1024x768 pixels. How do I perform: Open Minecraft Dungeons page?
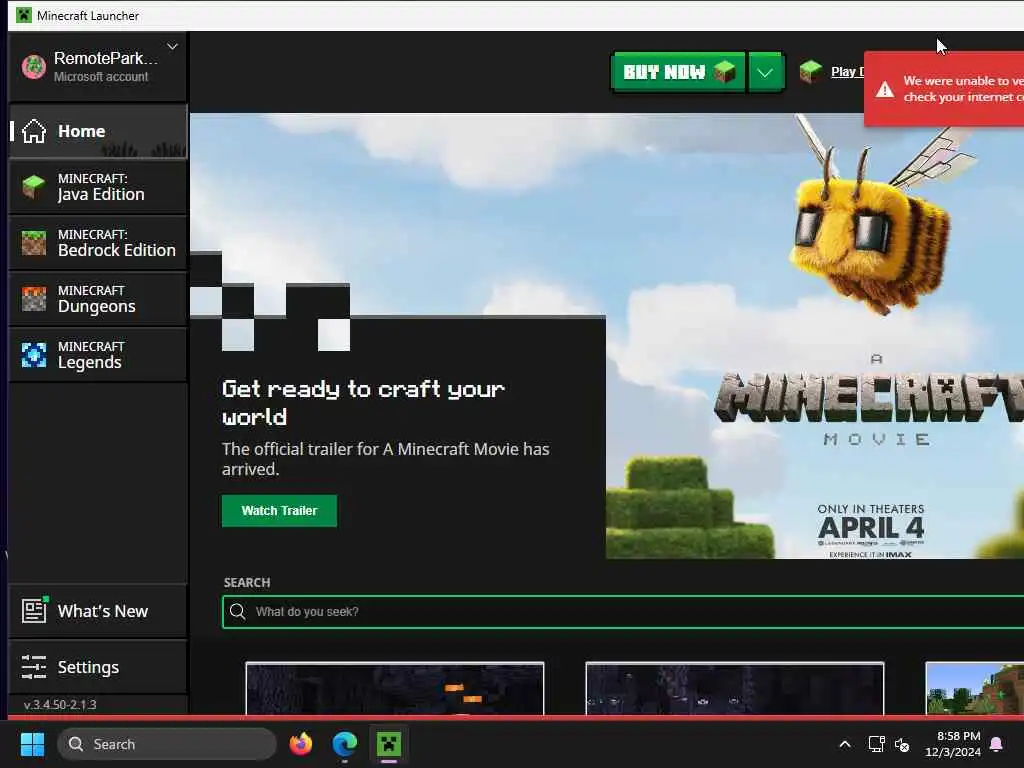click(98, 299)
